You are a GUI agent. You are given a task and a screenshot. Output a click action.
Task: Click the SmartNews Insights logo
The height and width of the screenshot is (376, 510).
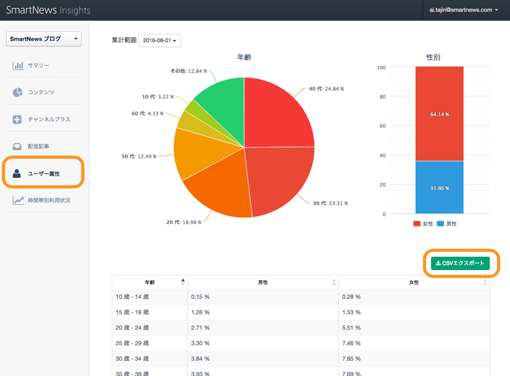[x=48, y=10]
